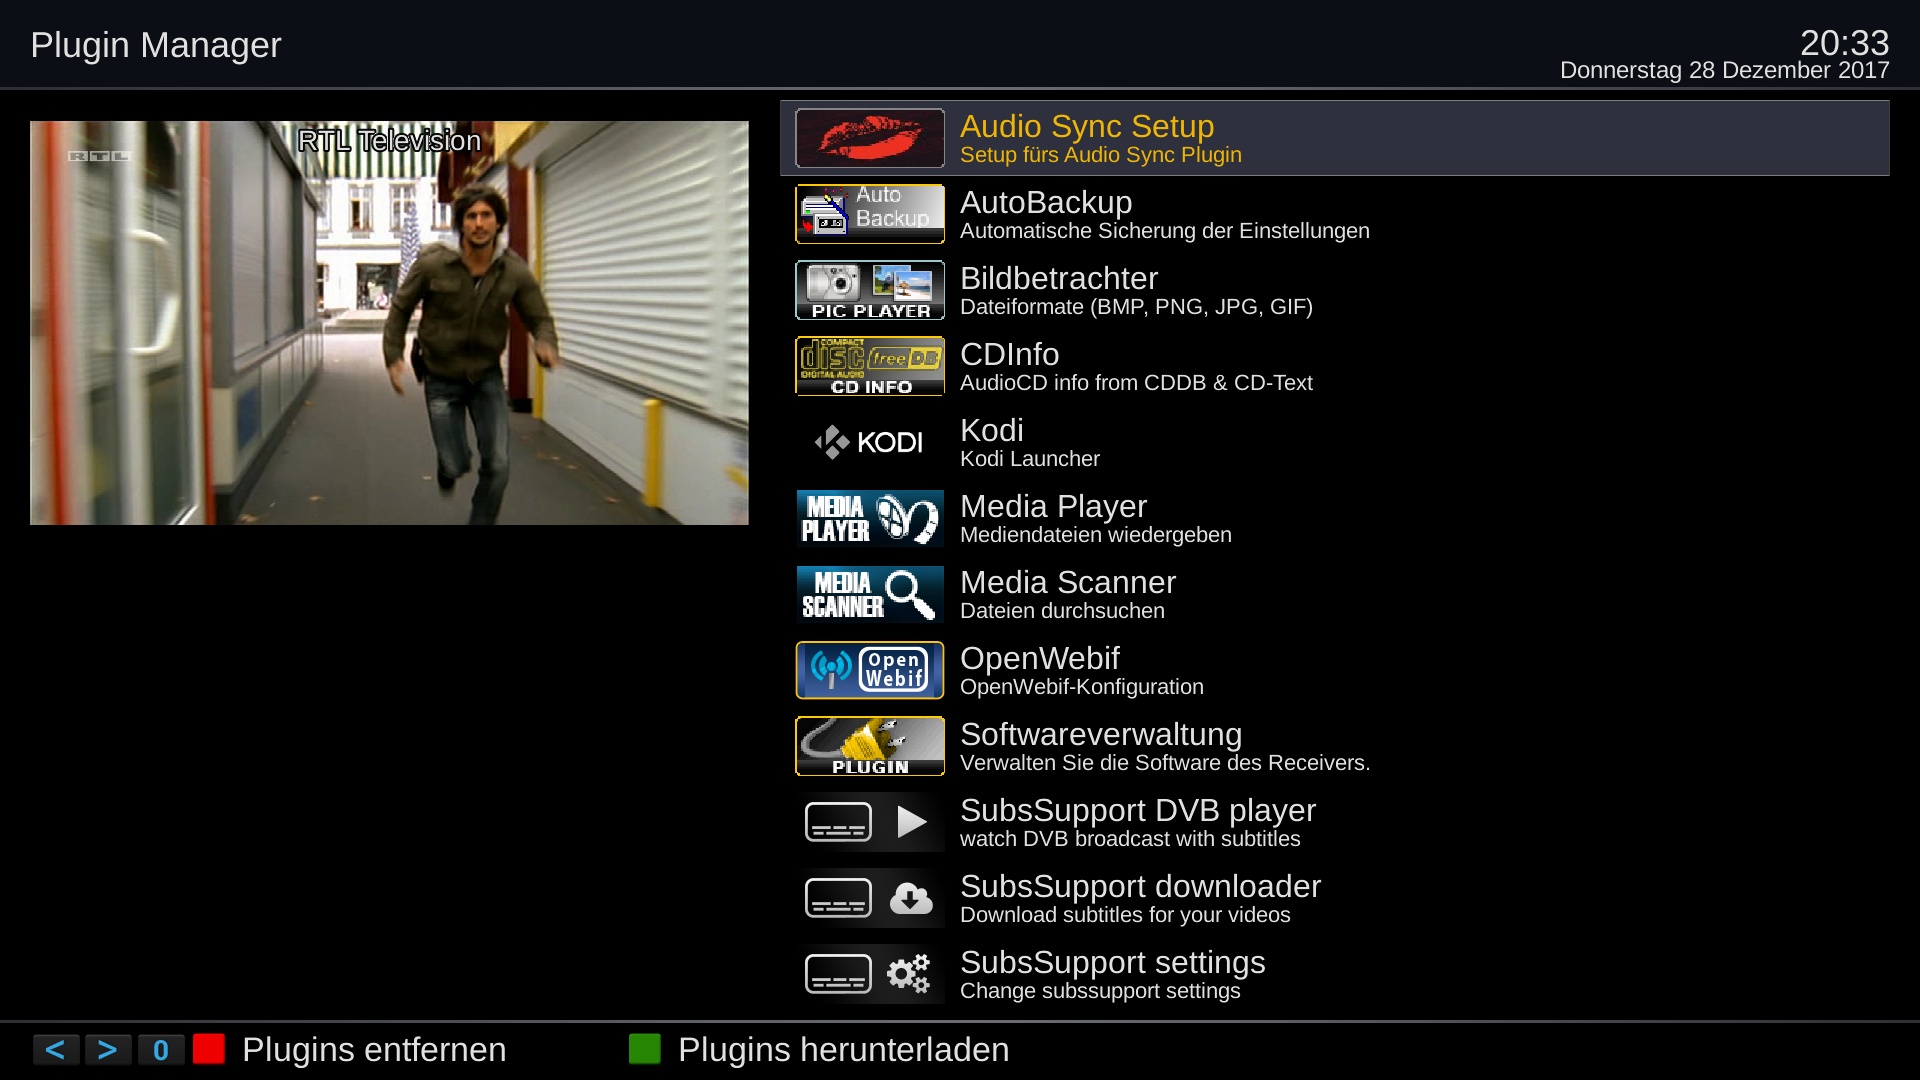Screen dimensions: 1920x1080
Task: Click 'Download subtitles for your videos'
Action: [1125, 915]
